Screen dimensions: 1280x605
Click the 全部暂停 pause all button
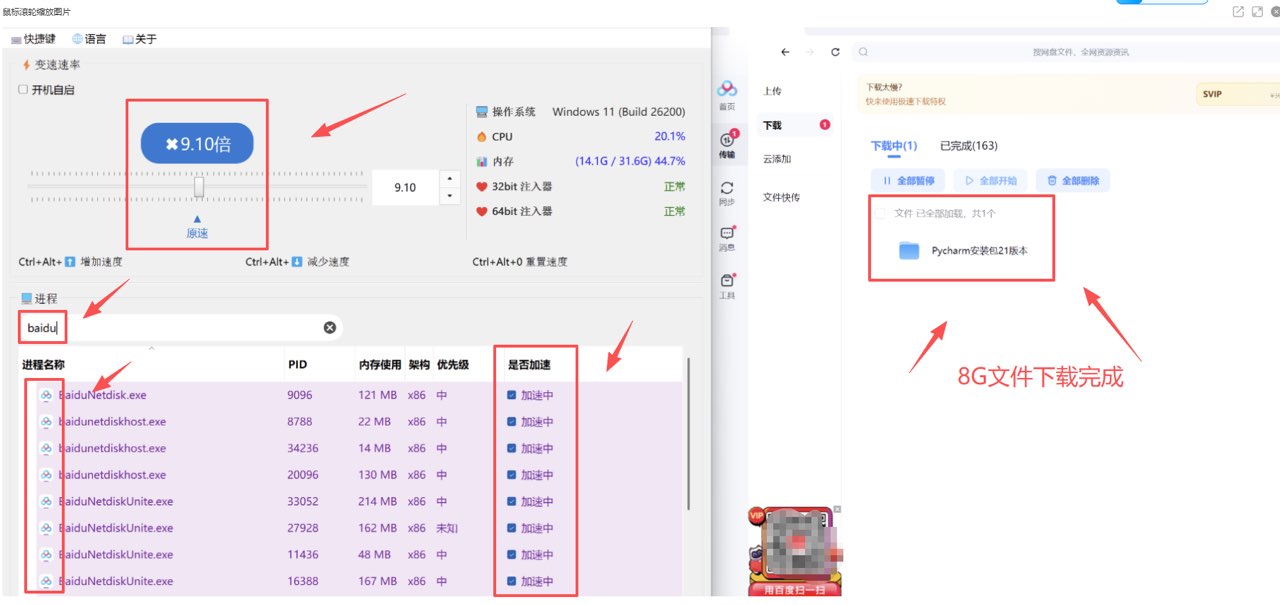pos(908,181)
